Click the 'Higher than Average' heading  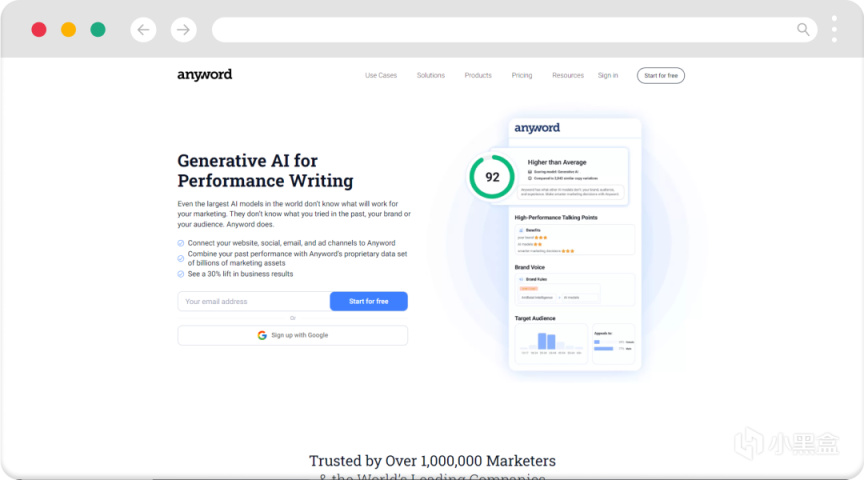coord(557,163)
